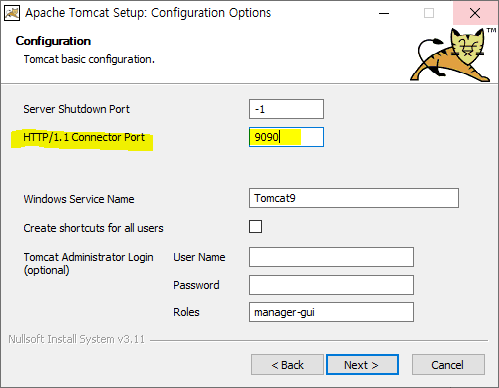The height and width of the screenshot is (388, 499).
Task: Click the User Name input field
Action: click(331, 257)
